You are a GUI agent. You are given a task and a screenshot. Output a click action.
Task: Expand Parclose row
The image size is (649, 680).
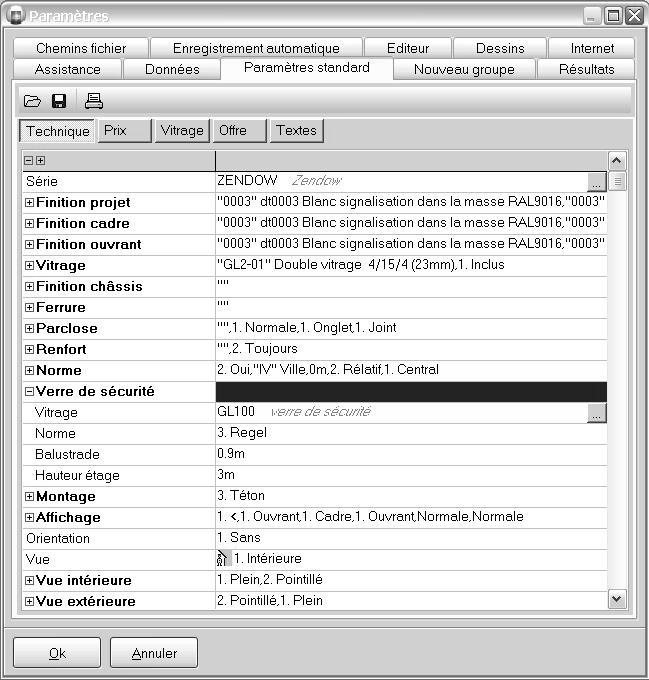point(29,328)
